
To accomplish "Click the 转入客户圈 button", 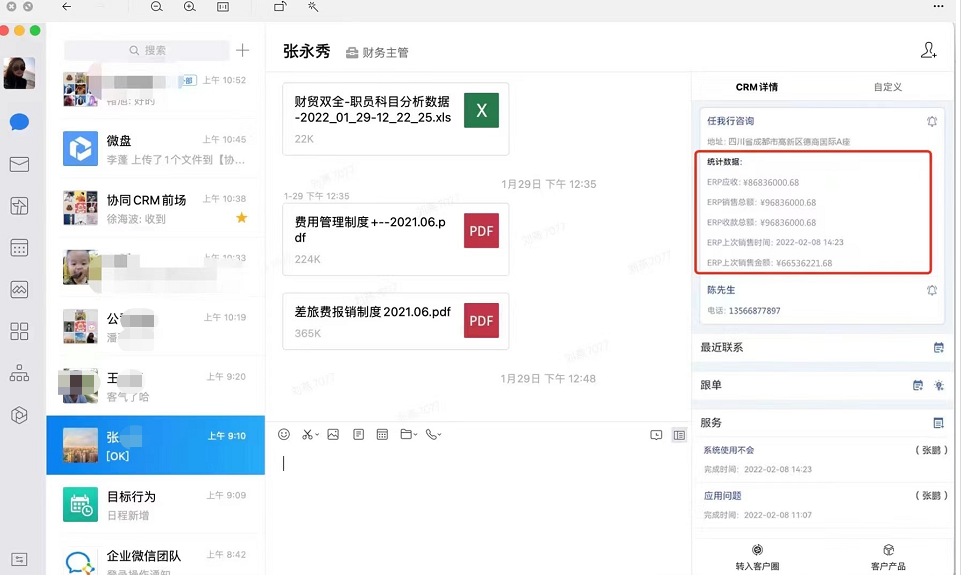I will [757, 557].
